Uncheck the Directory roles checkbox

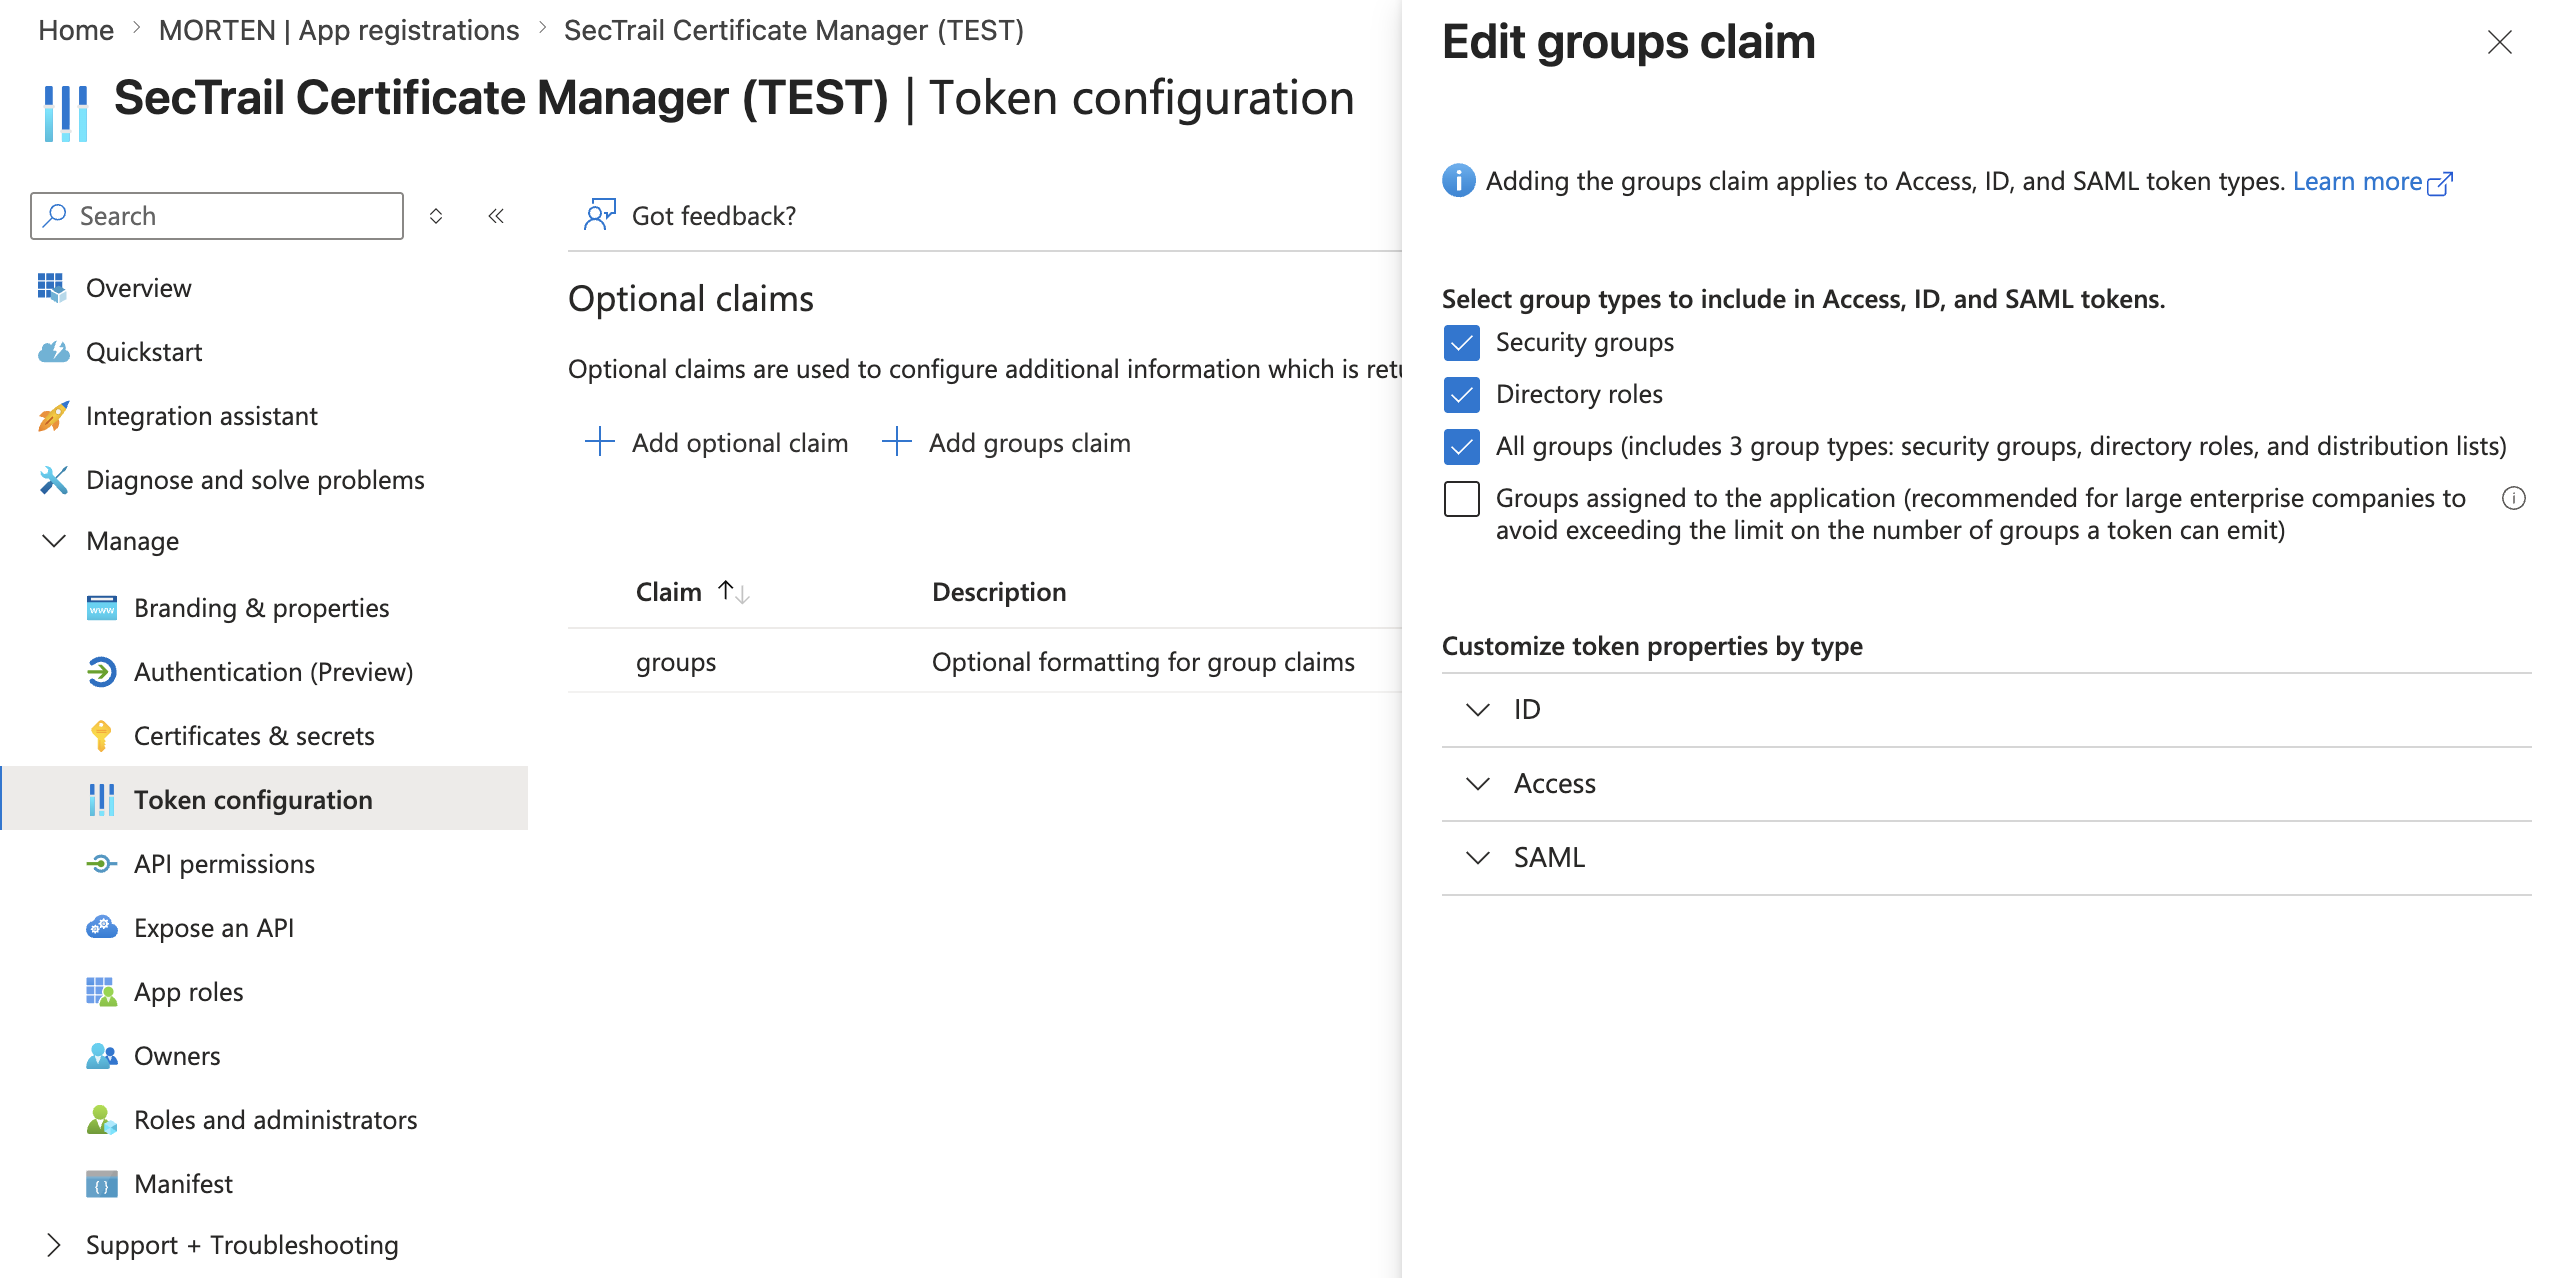tap(1461, 395)
